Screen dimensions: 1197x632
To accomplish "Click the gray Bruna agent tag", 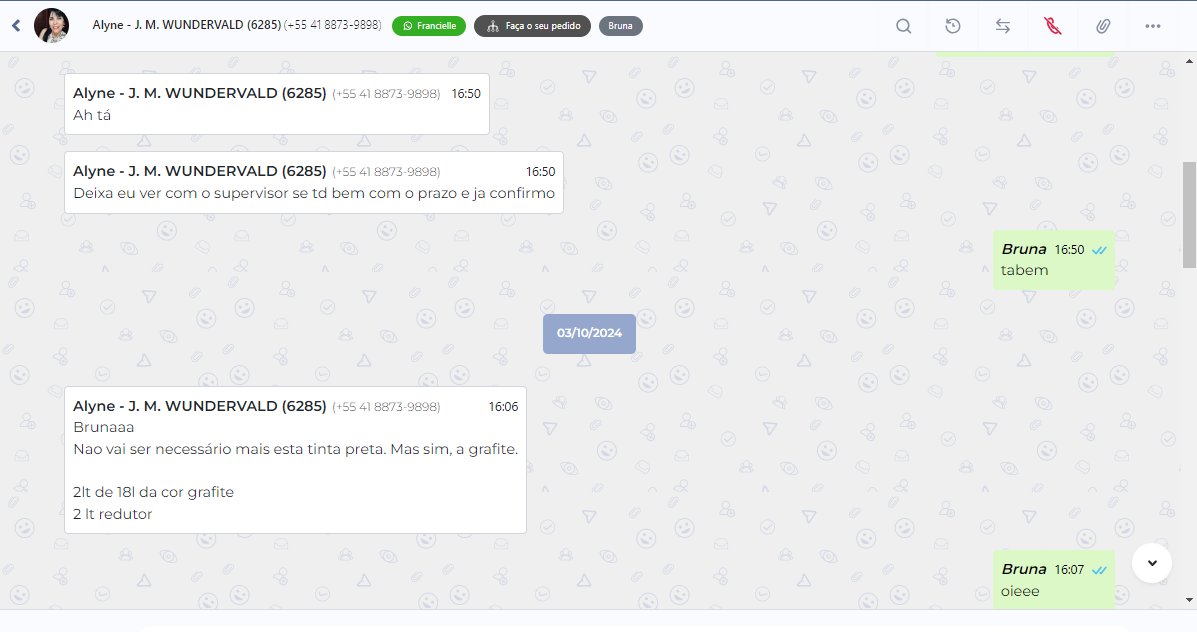I will (621, 26).
